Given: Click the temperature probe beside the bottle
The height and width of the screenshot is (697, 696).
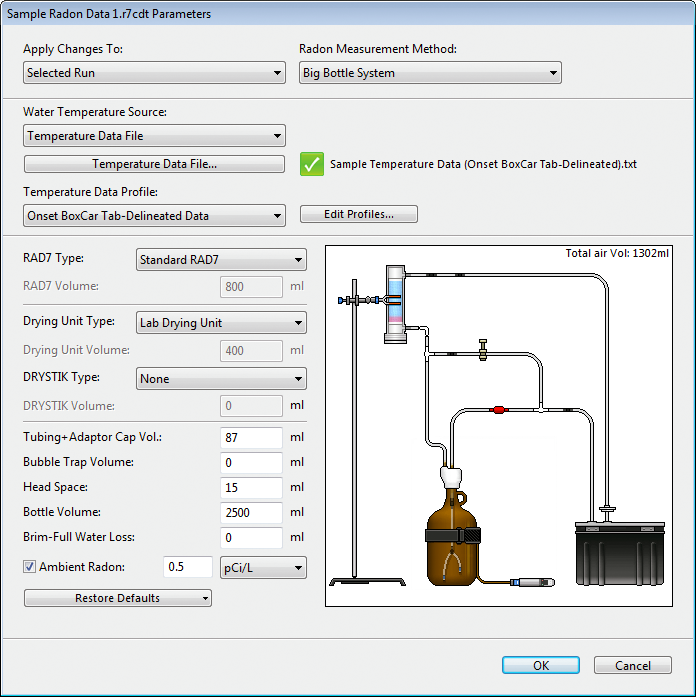Looking at the screenshot, I should pos(532,582).
